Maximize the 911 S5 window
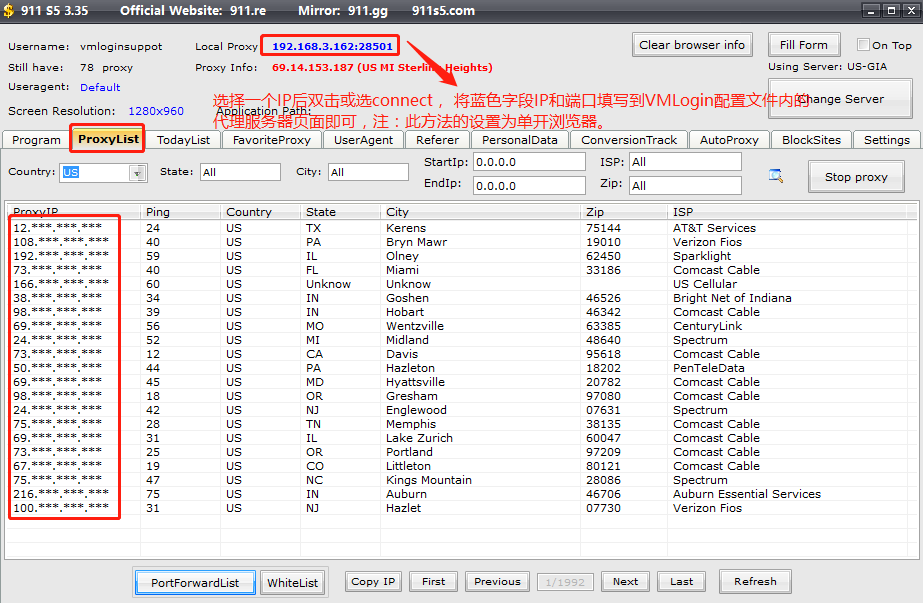 pyautogui.click(x=890, y=11)
